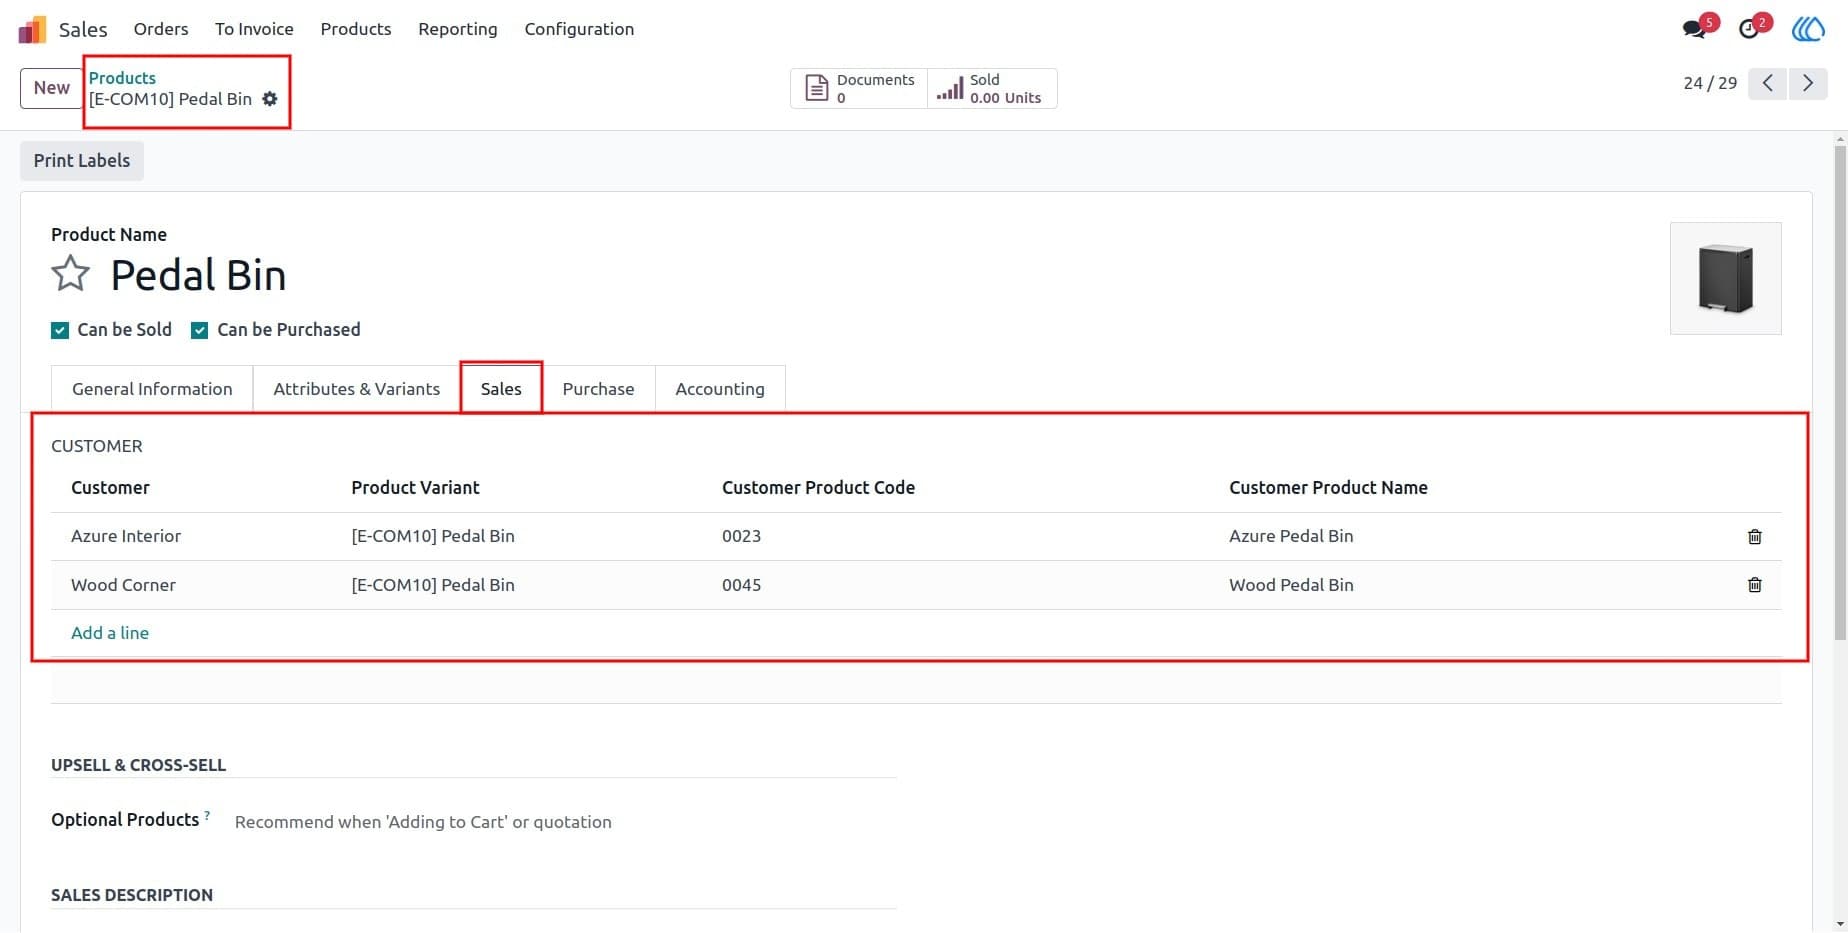The image size is (1848, 933).
Task: Click the Products breadcrumb link
Action: pyautogui.click(x=122, y=78)
